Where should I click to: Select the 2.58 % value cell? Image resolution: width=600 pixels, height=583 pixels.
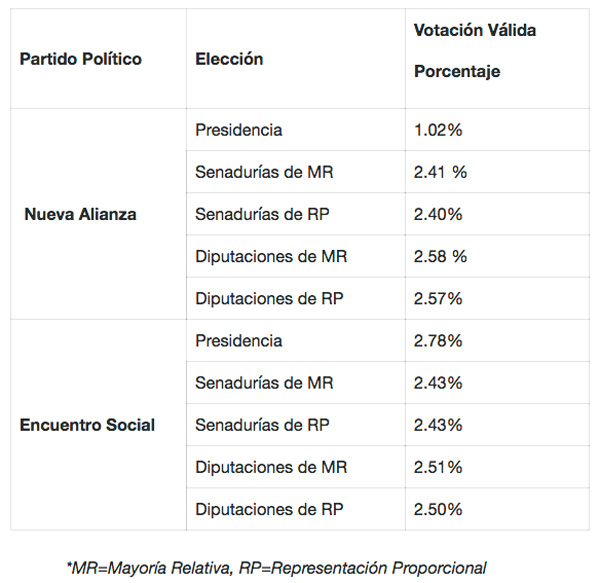(x=440, y=256)
